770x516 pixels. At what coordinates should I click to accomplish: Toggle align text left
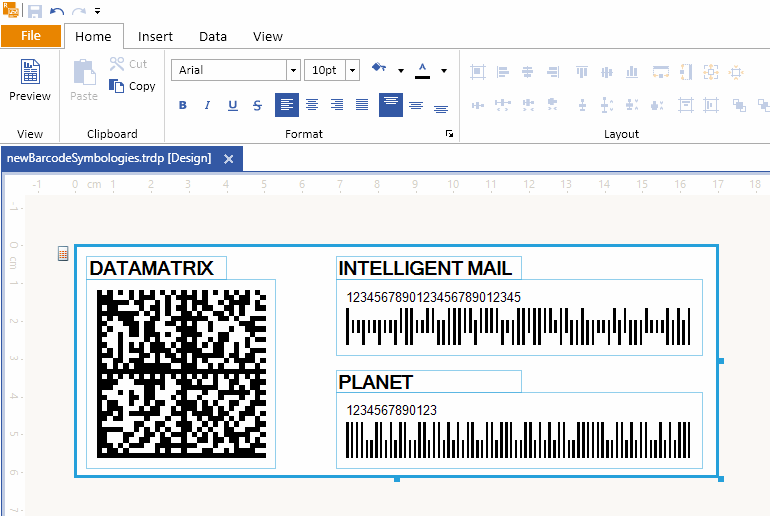coord(287,105)
